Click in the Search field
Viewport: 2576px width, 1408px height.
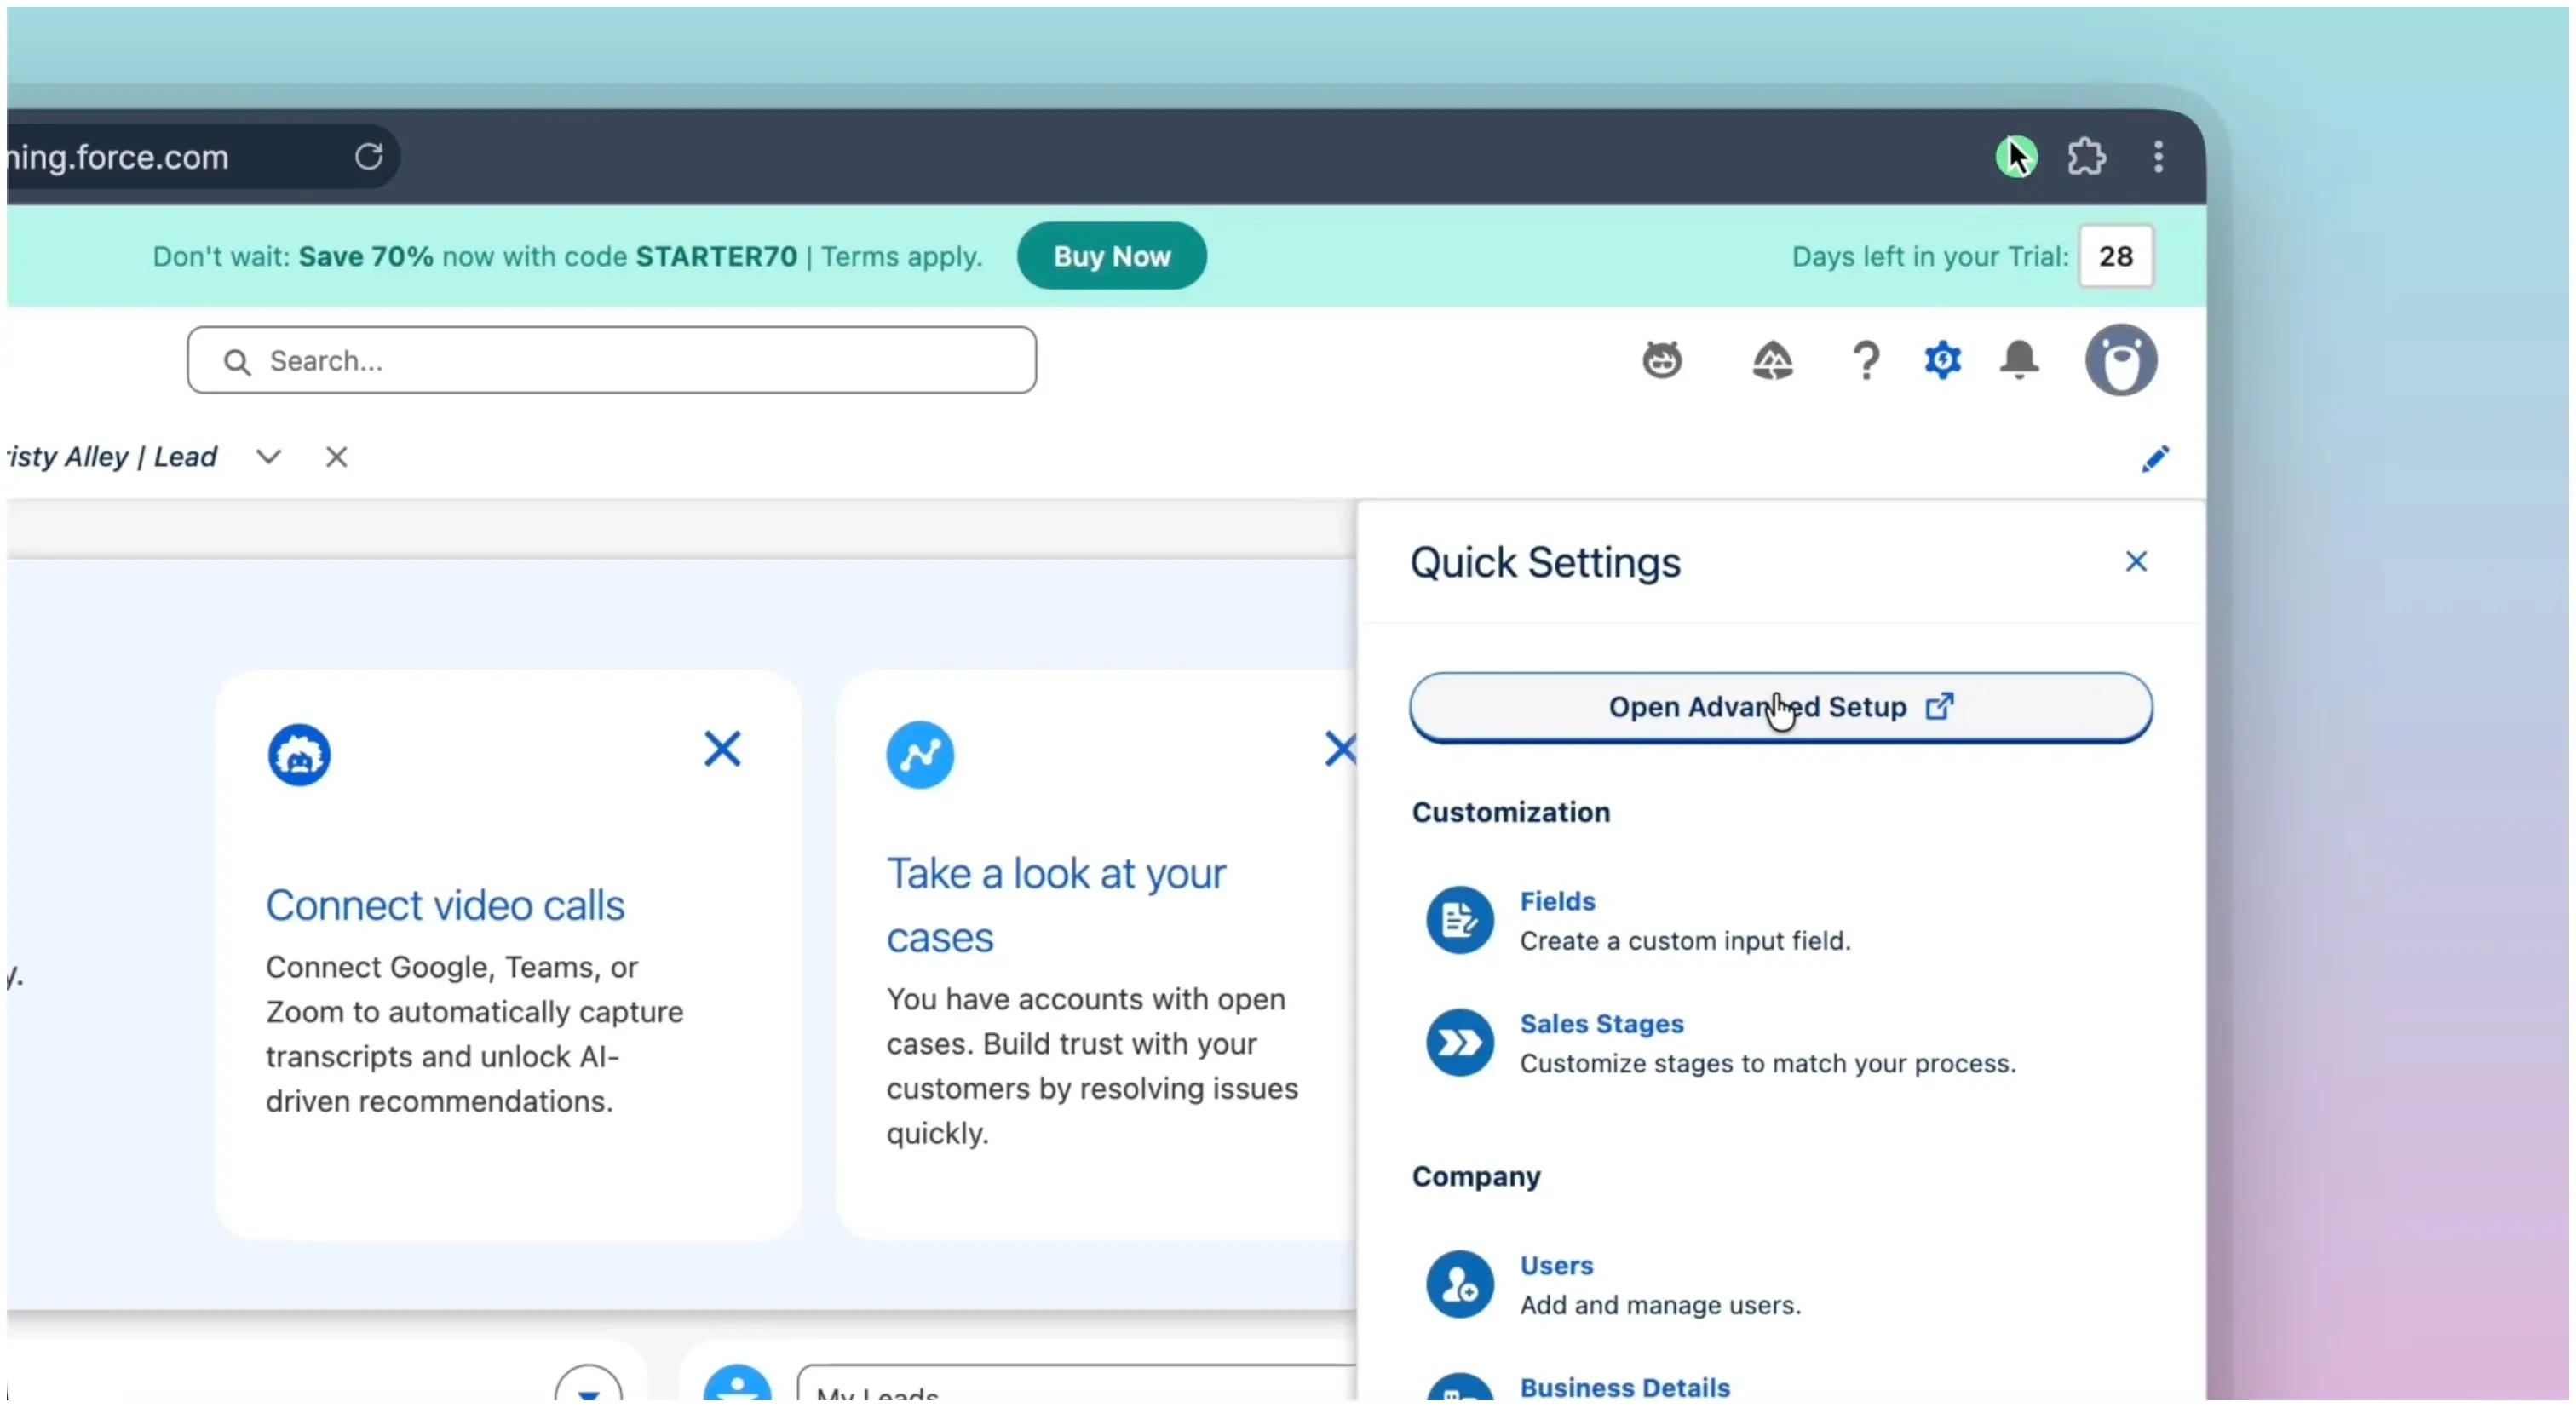611,360
